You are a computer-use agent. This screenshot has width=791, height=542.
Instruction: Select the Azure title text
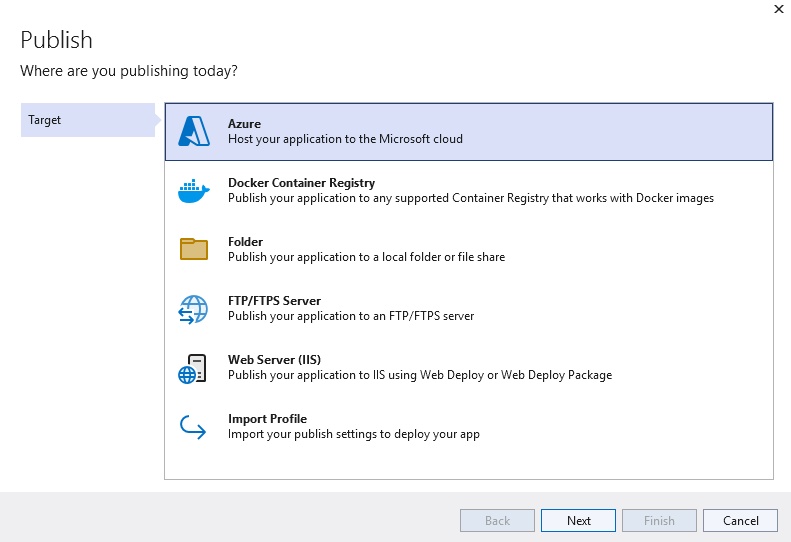click(x=244, y=124)
